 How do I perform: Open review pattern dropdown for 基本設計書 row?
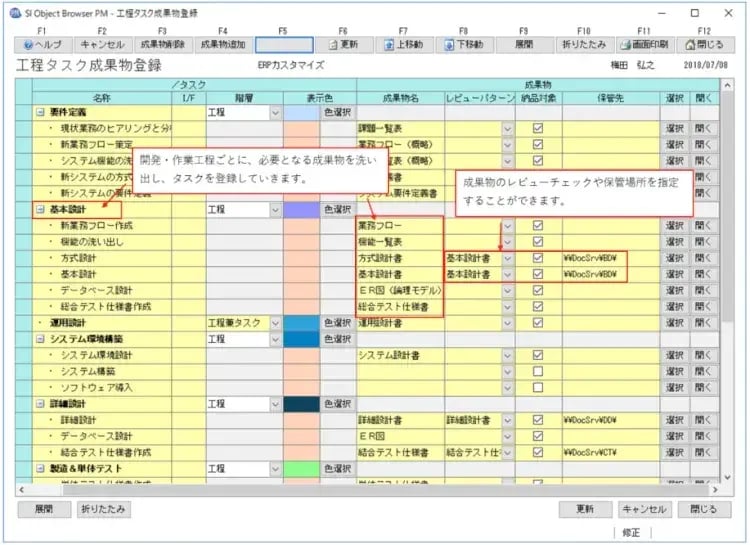pos(508,274)
